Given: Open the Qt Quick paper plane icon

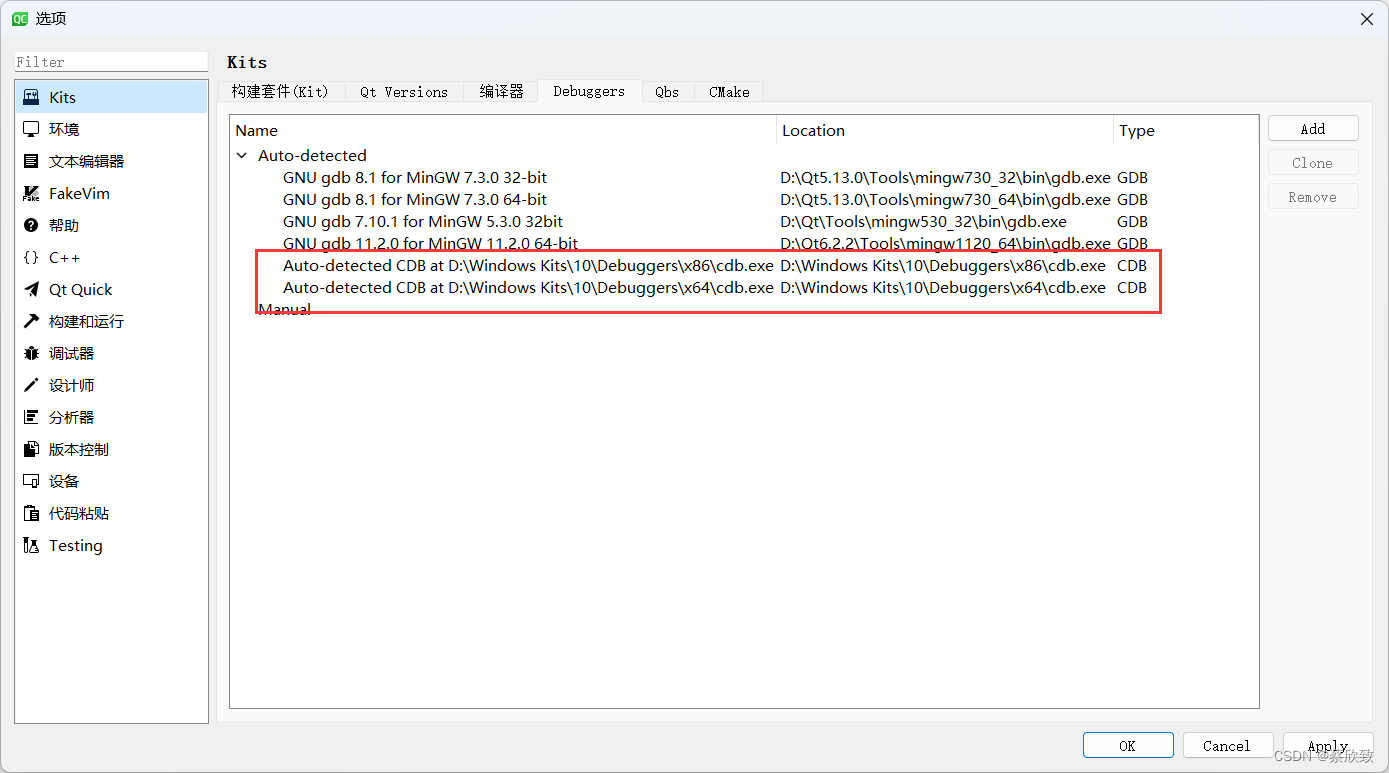Looking at the screenshot, I should coord(31,289).
